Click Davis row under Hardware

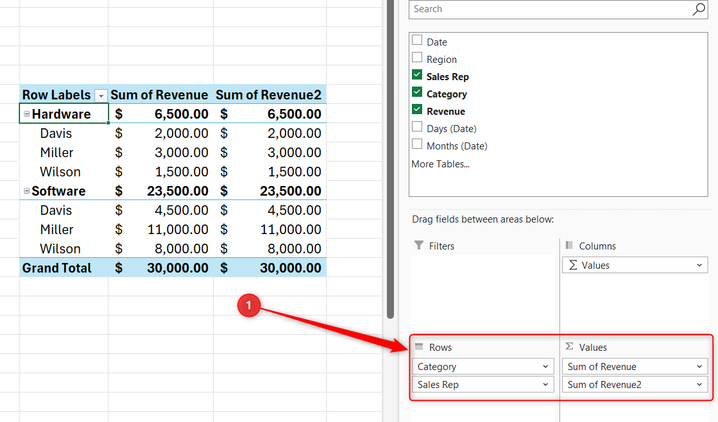(56, 133)
